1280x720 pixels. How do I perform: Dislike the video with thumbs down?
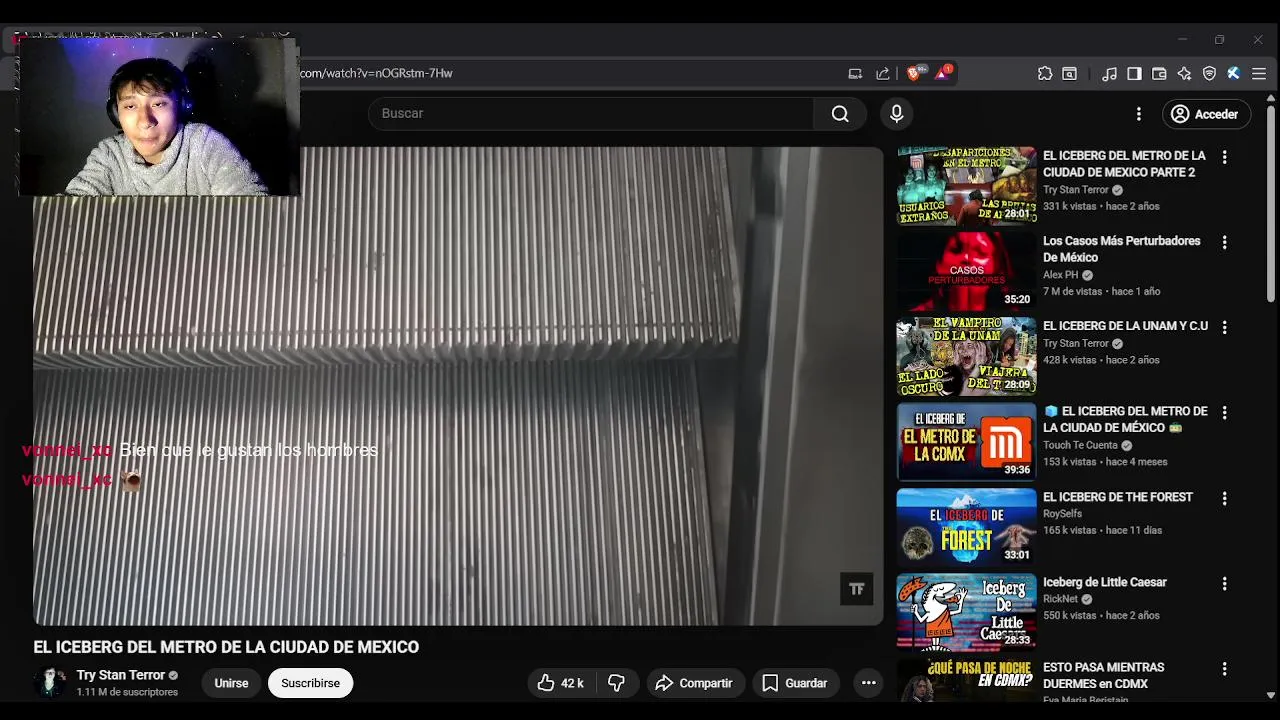617,683
